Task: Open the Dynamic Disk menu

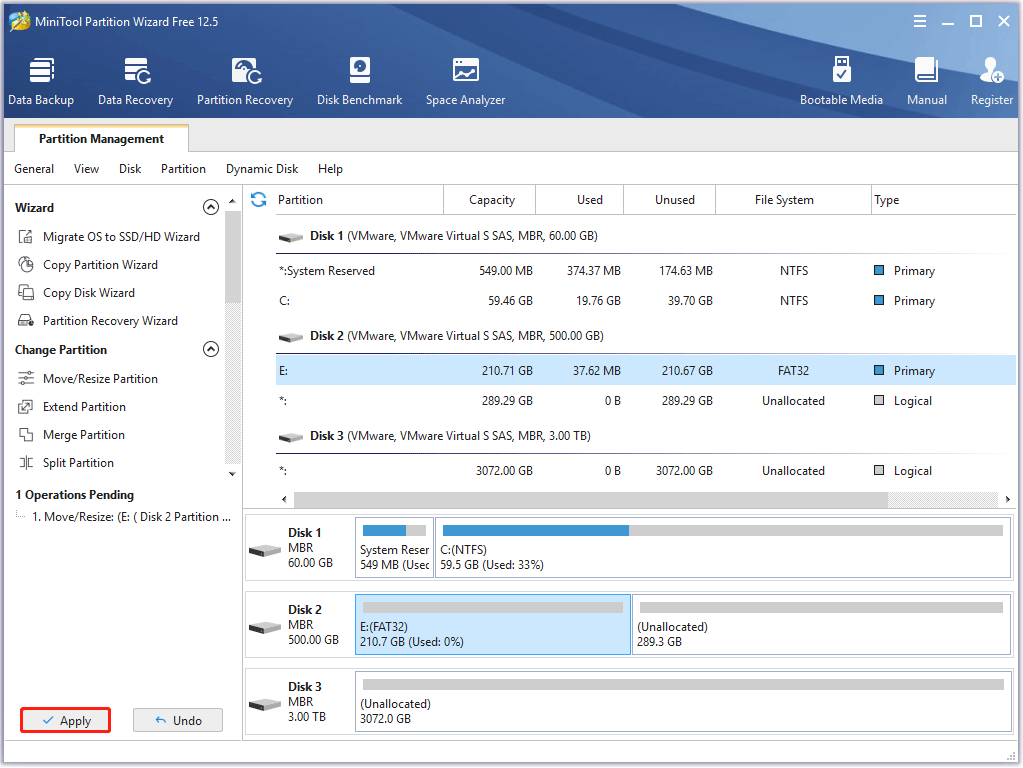Action: pos(262,169)
